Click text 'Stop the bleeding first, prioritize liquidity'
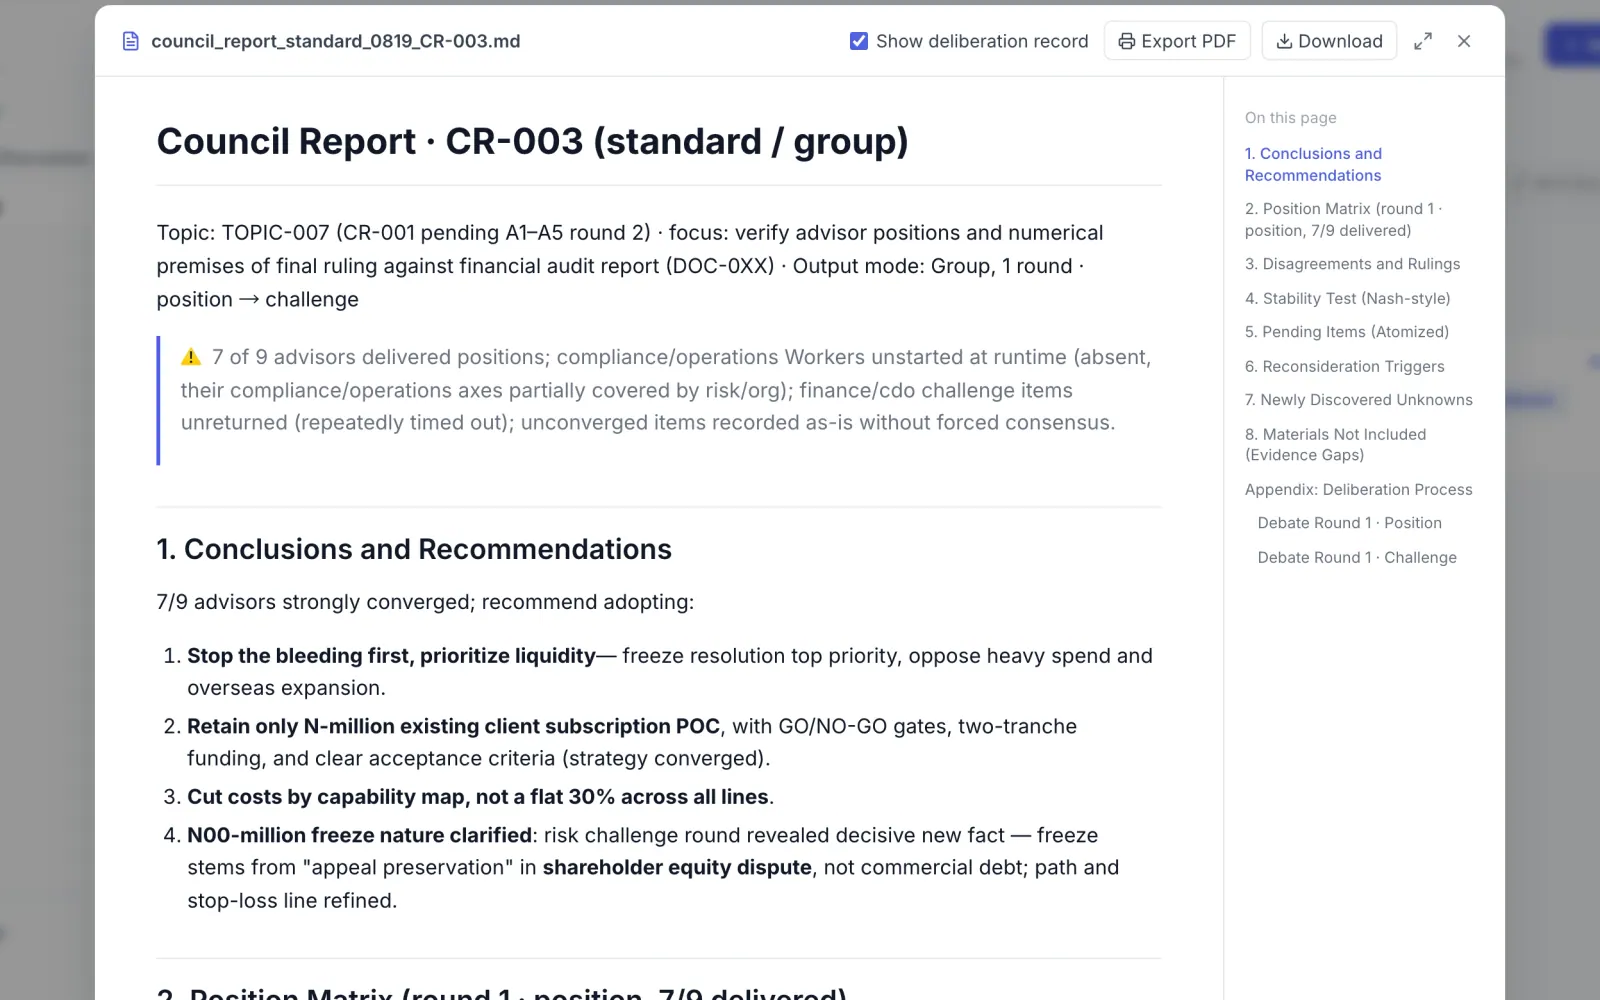 [391, 656]
